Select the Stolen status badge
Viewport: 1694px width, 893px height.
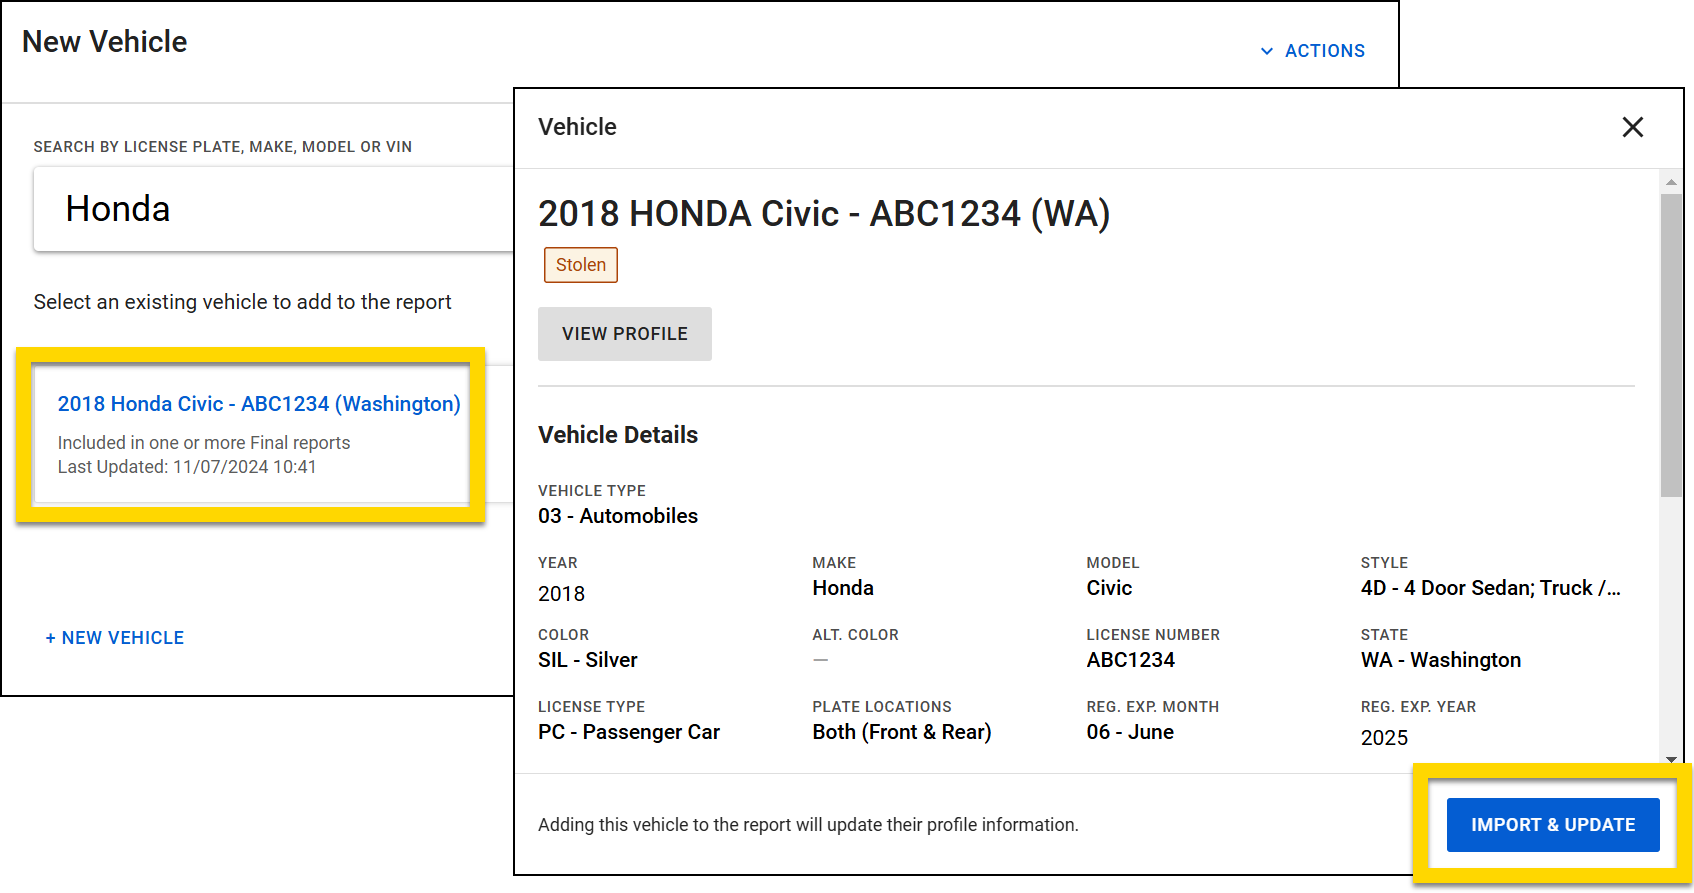tap(580, 264)
